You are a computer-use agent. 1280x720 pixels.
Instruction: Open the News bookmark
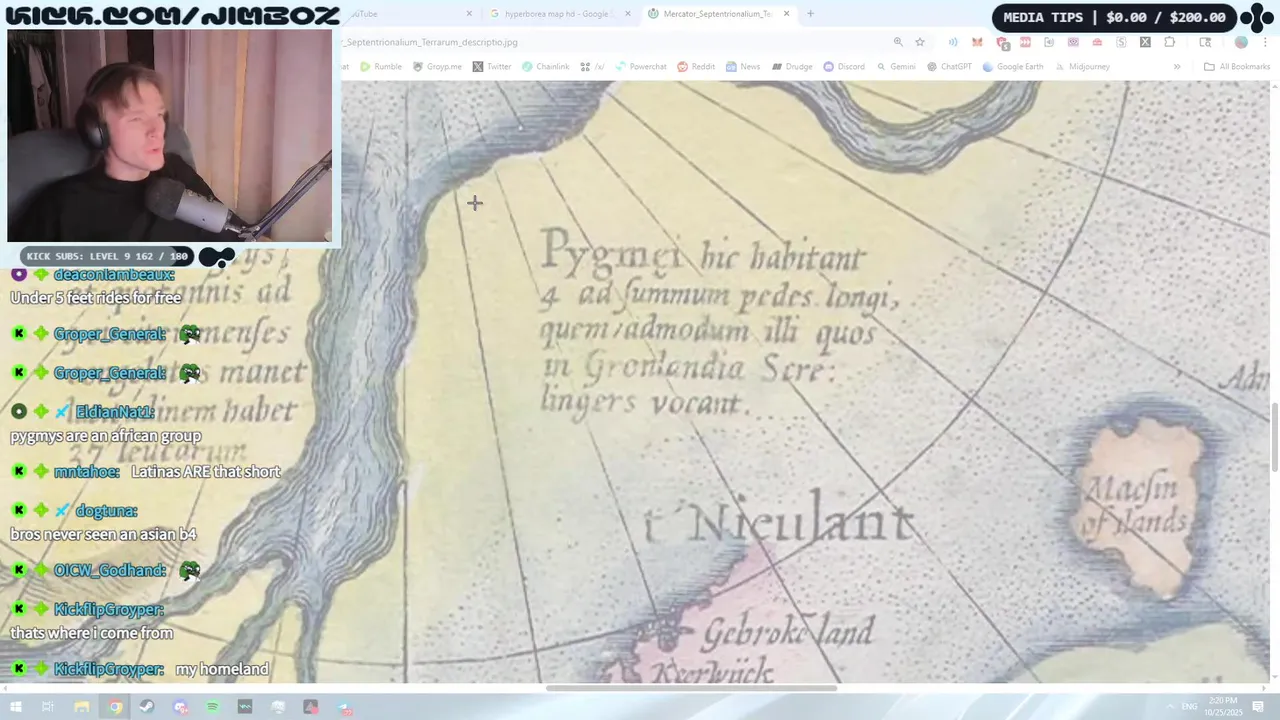click(x=743, y=67)
